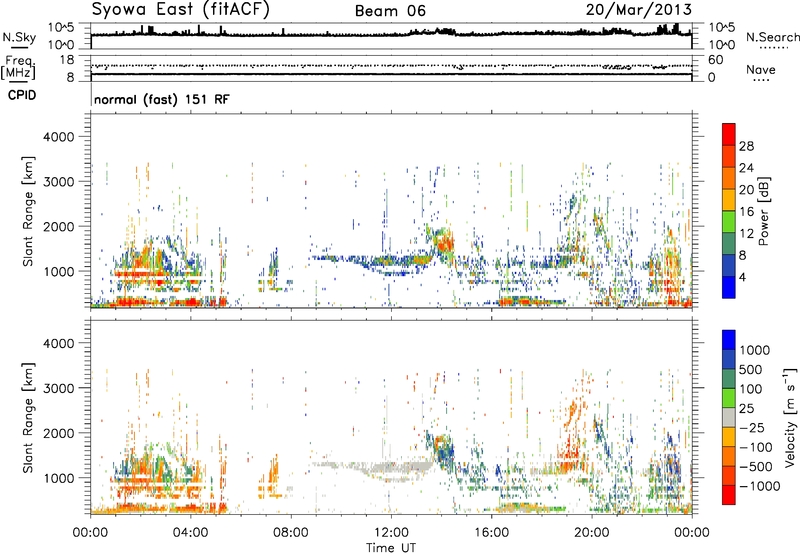Click the '1000' Velocity colorbar tick
This screenshot has height=554, width=800.
coord(755,350)
